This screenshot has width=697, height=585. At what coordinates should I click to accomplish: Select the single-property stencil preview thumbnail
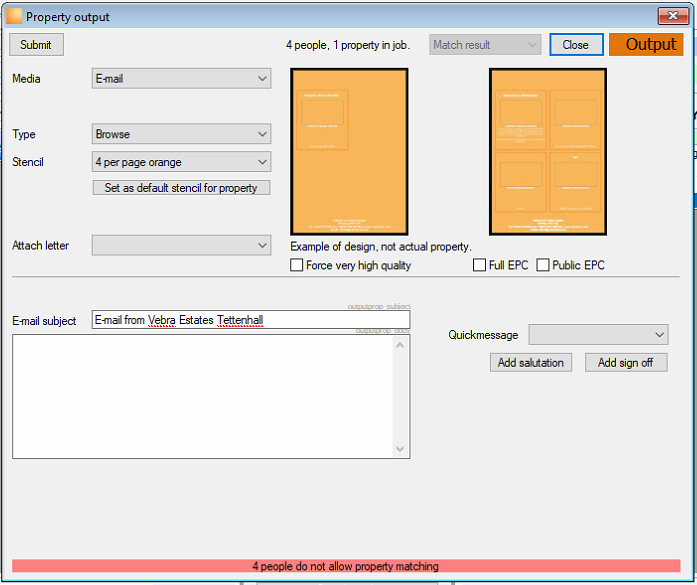click(349, 152)
